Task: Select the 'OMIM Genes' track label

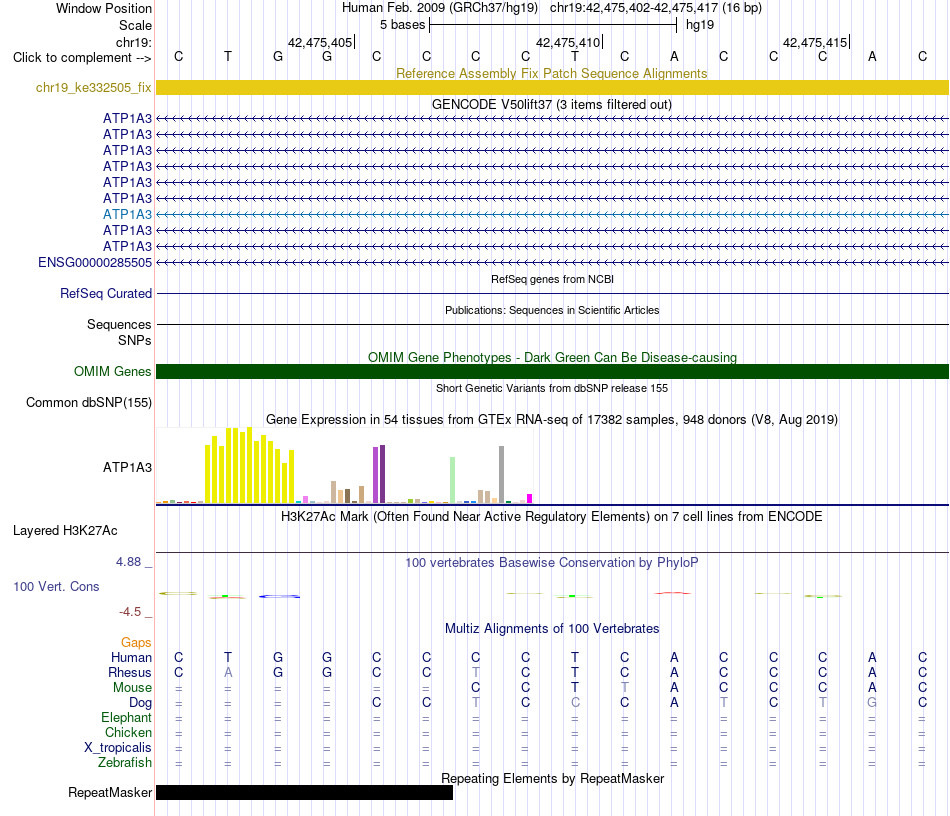Action: (112, 371)
